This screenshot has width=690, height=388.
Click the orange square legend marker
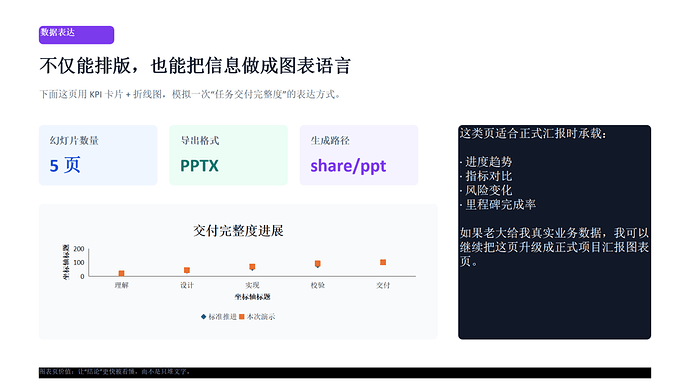coord(242,317)
